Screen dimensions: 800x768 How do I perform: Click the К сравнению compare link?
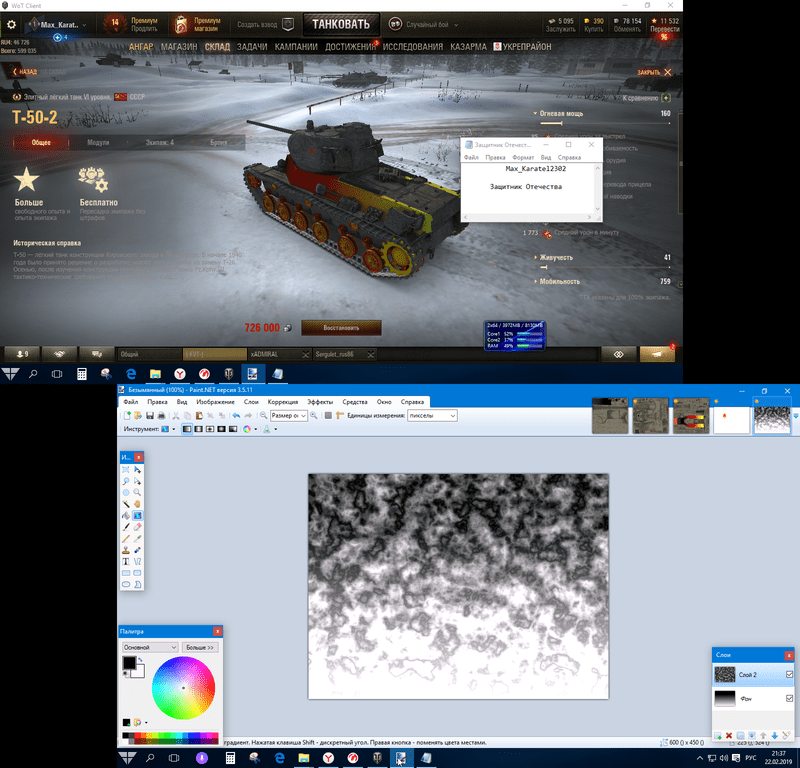click(646, 97)
